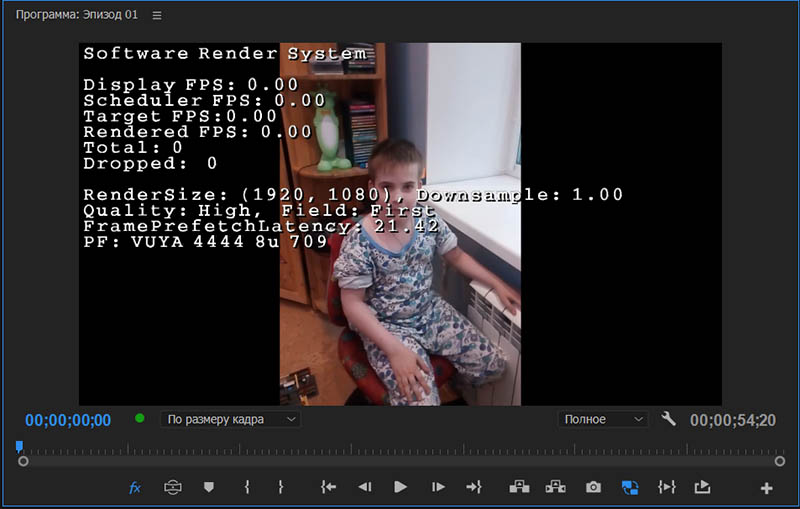Toggle the blue comparison view button
The height and width of the screenshot is (509, 800).
pos(630,487)
